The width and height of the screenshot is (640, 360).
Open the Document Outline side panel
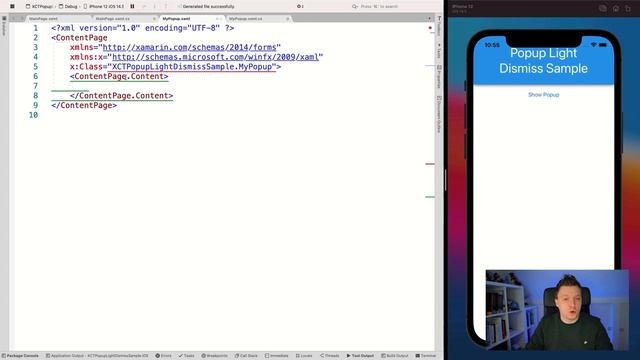coord(439,114)
